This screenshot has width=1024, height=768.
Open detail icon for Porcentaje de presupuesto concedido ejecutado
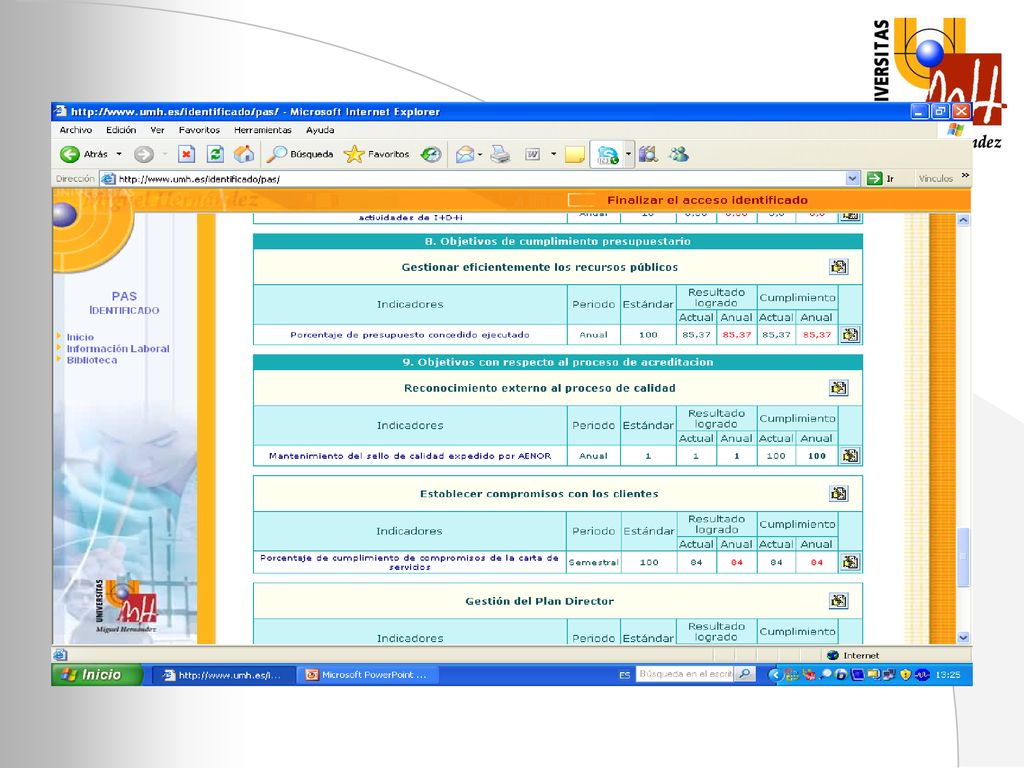850,334
